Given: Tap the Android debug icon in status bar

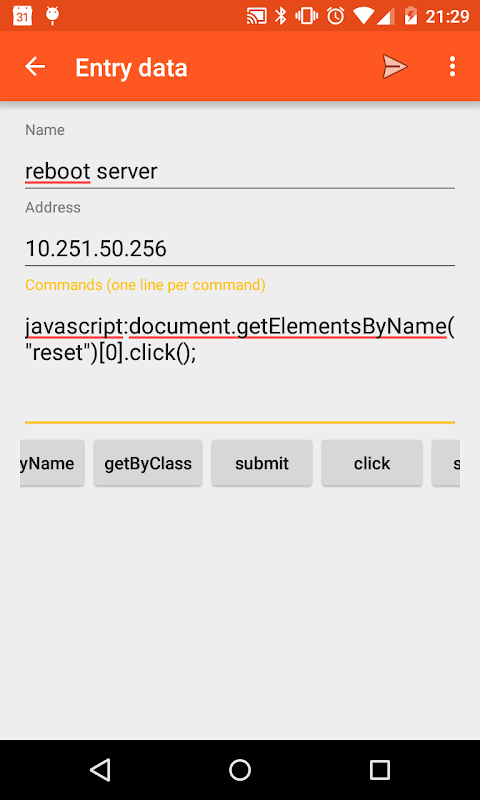Looking at the screenshot, I should pos(53,16).
